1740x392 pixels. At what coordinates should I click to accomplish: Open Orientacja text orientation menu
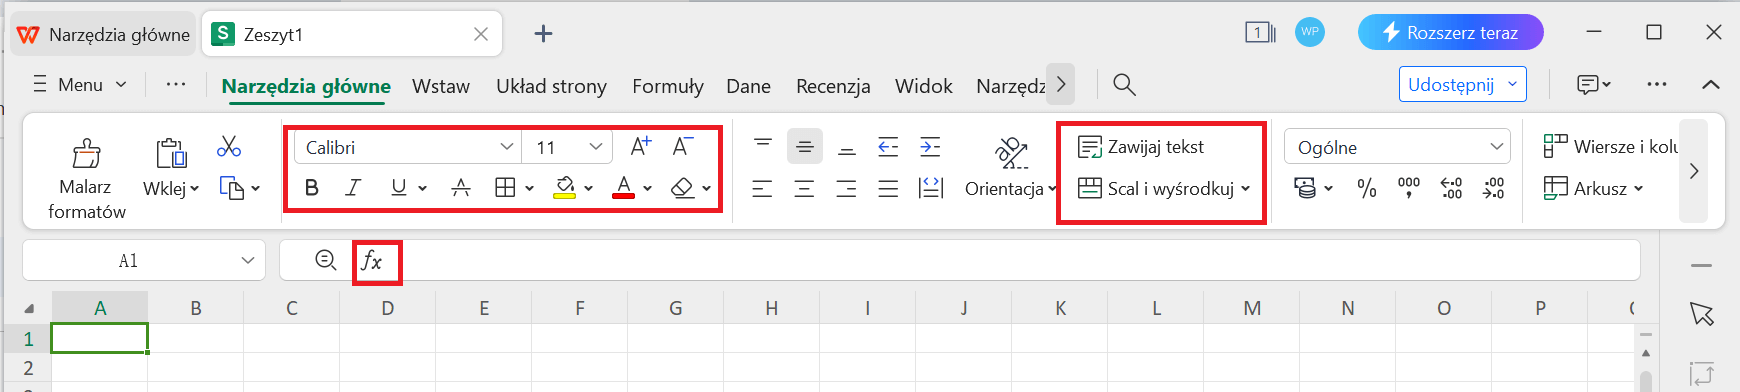click(1011, 167)
